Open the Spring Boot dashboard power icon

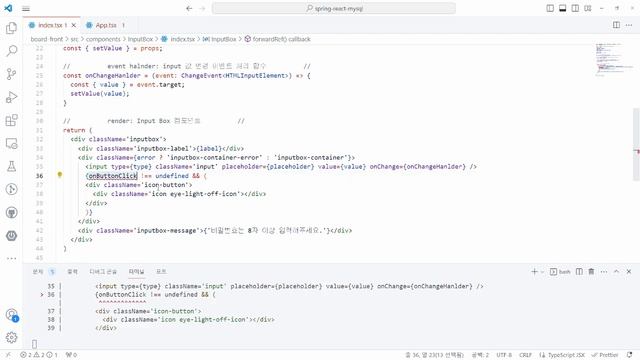click(x=11, y=236)
